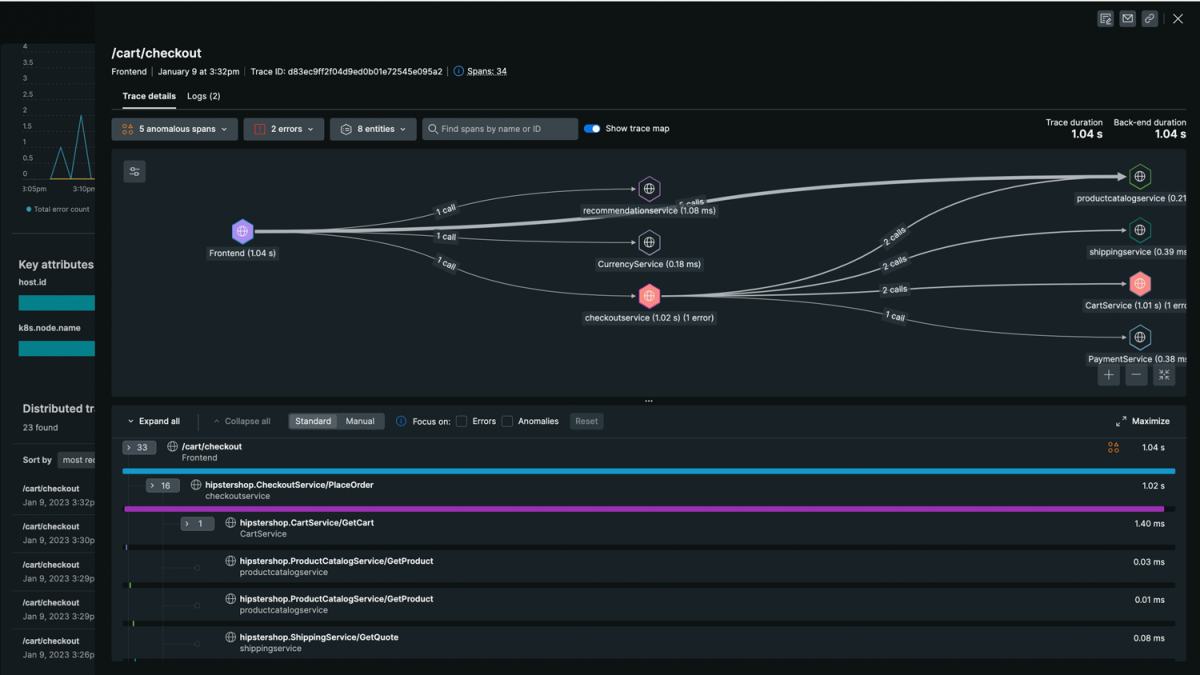Viewport: 1200px width, 675px height.
Task: Switch to the Logs (2) tab
Action: point(203,96)
